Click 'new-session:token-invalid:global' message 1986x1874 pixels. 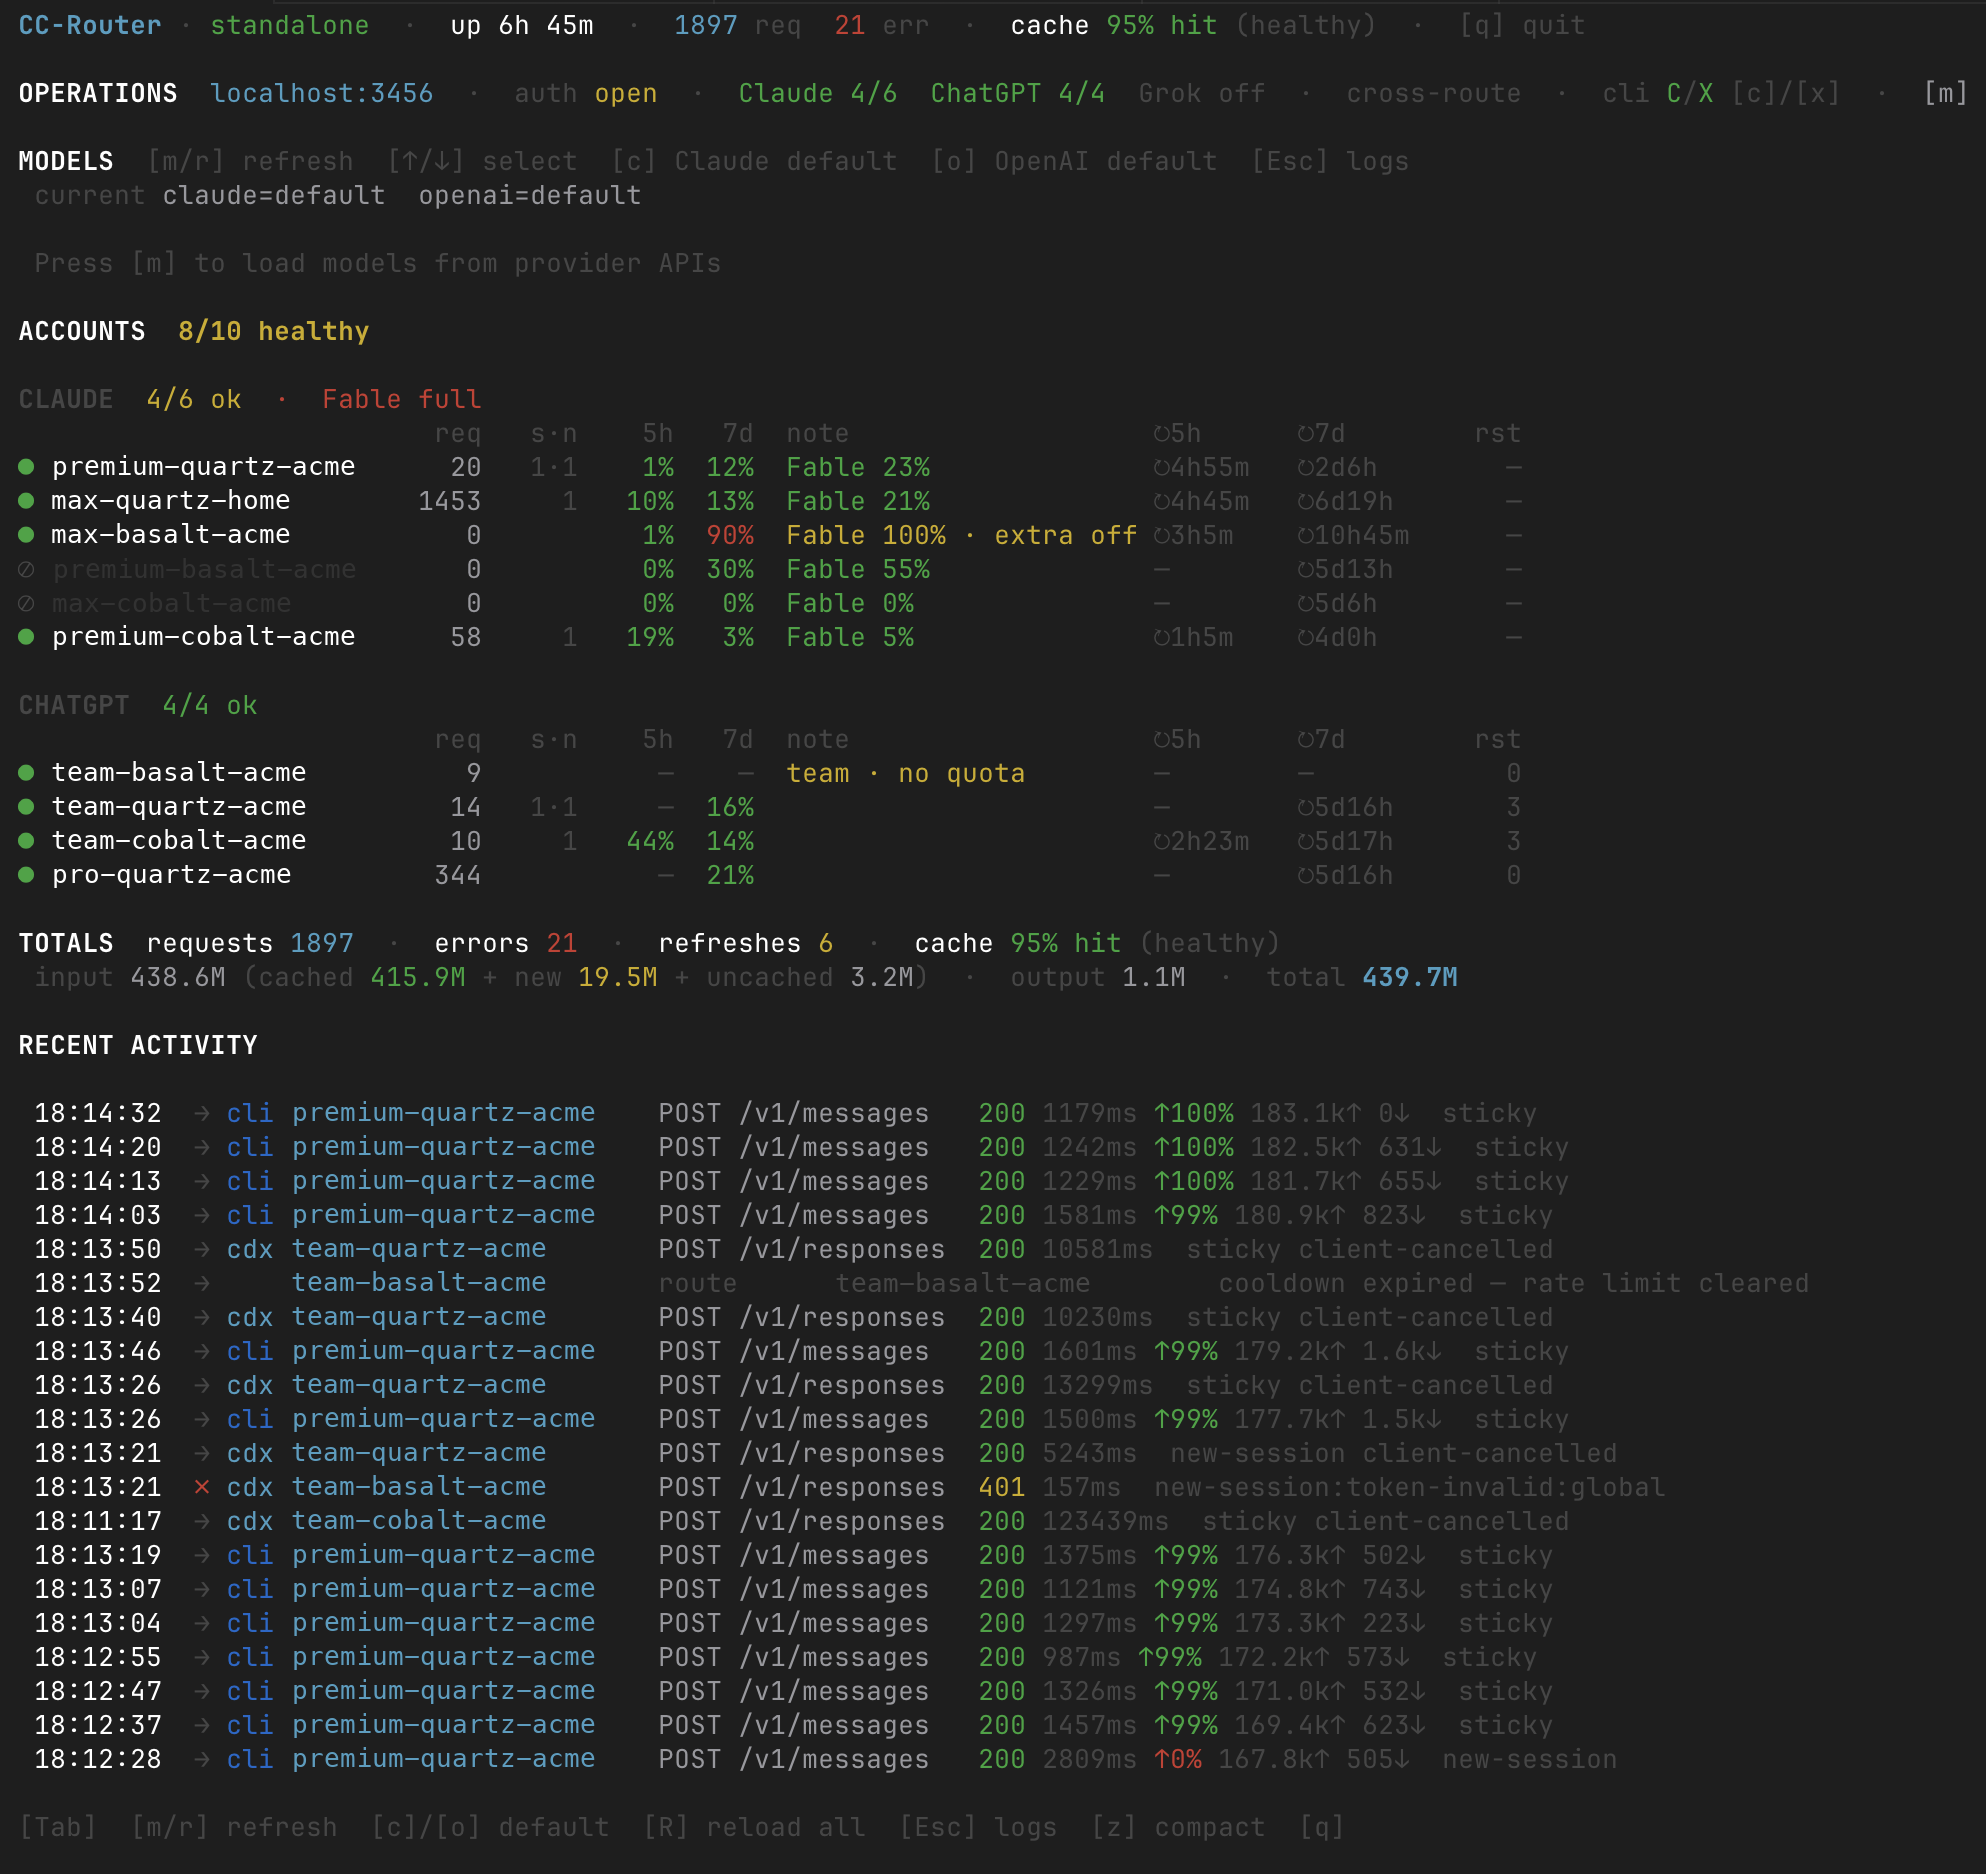1410,1487
